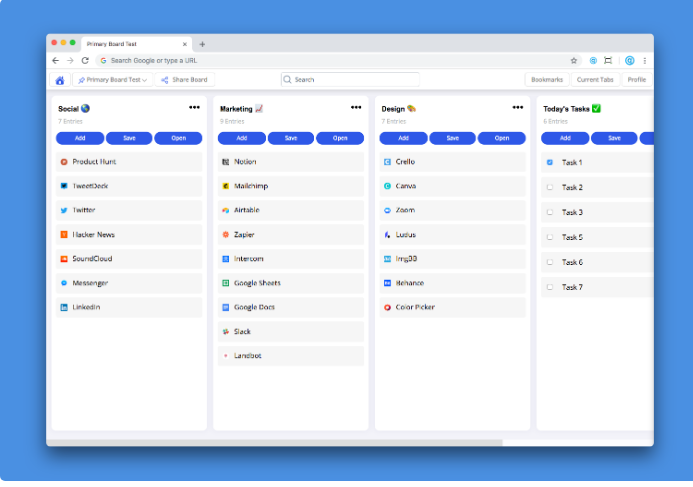Reload the page with refresh icon
Screen dimensions: 693x487
pyautogui.click(x=85, y=61)
